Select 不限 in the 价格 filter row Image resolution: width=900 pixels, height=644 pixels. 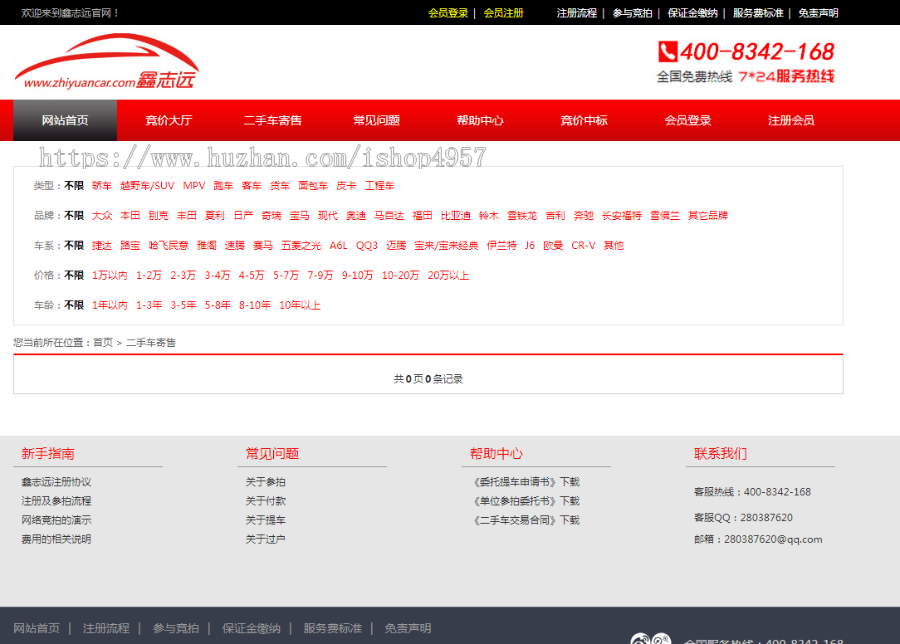click(74, 276)
